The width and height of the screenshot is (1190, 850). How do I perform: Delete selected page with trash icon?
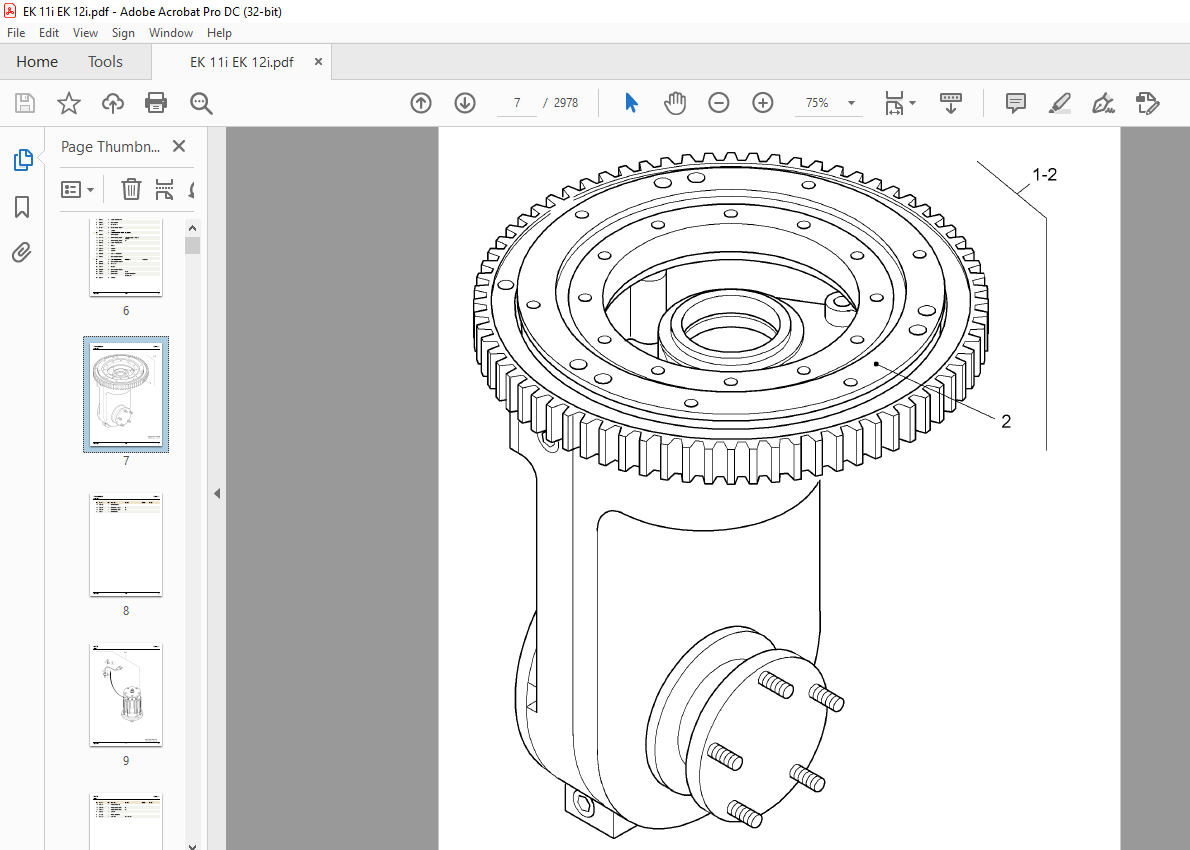click(131, 189)
